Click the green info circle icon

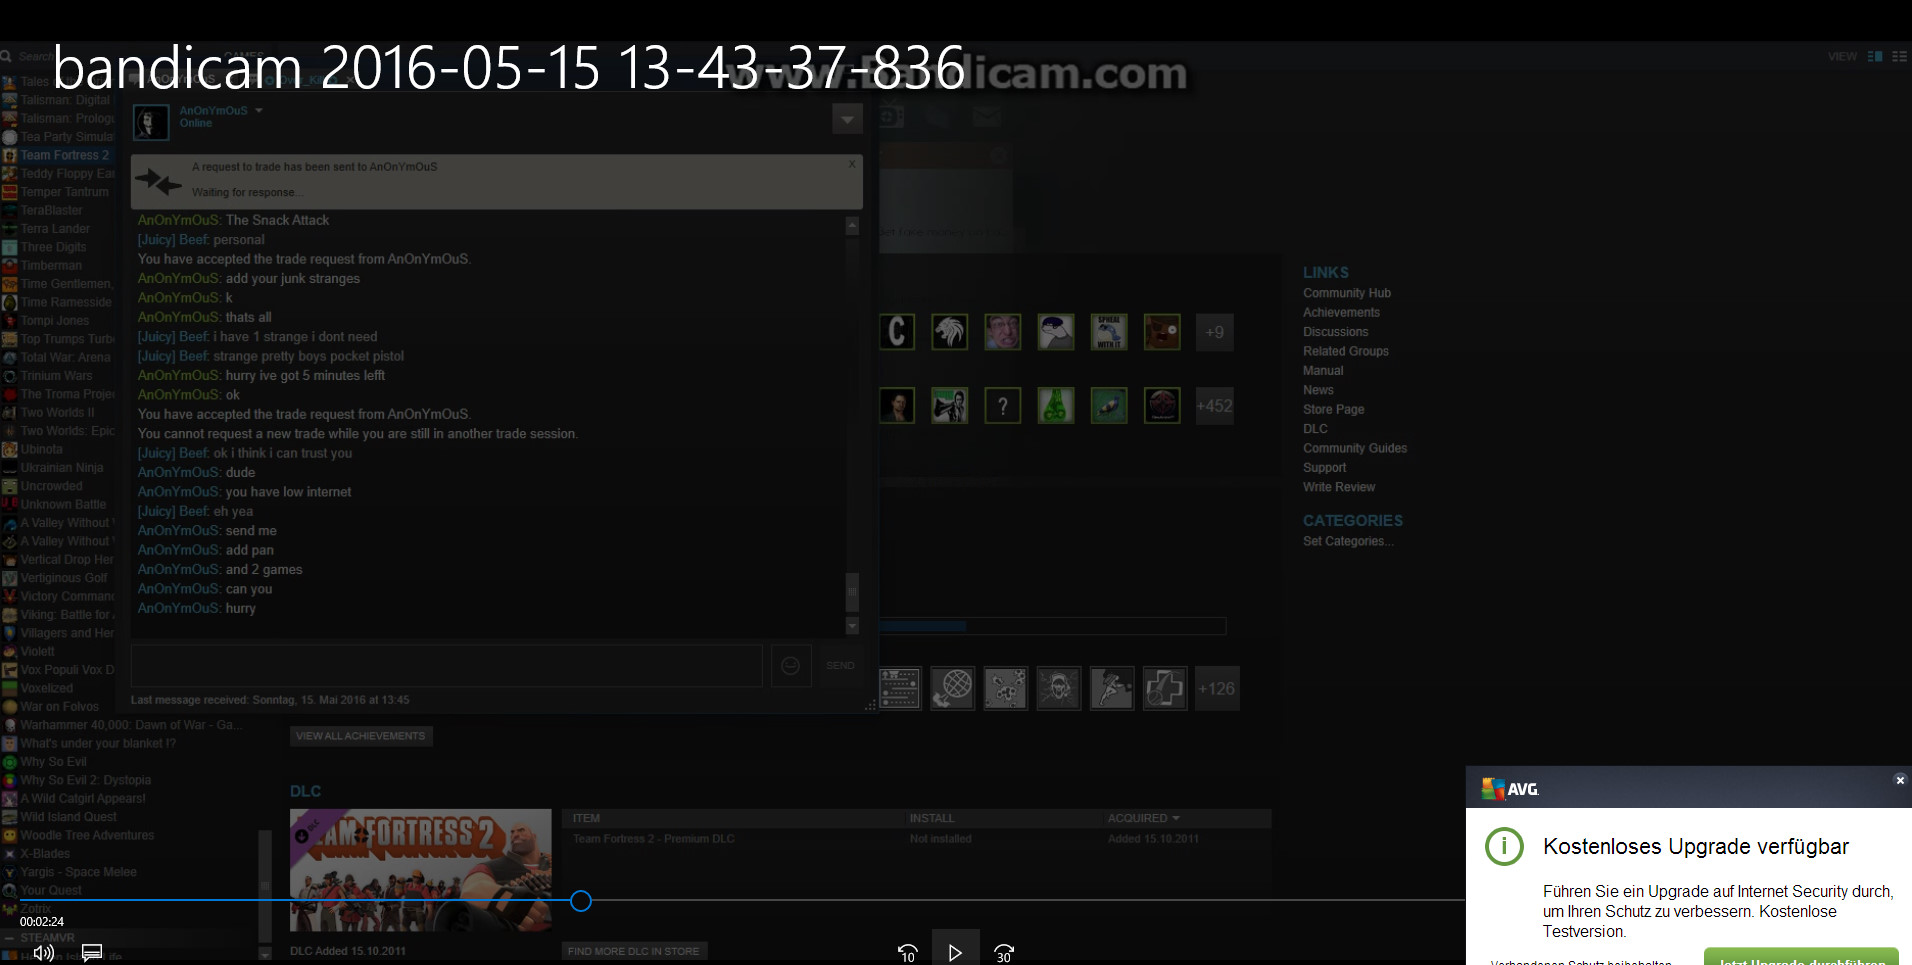[x=1504, y=847]
